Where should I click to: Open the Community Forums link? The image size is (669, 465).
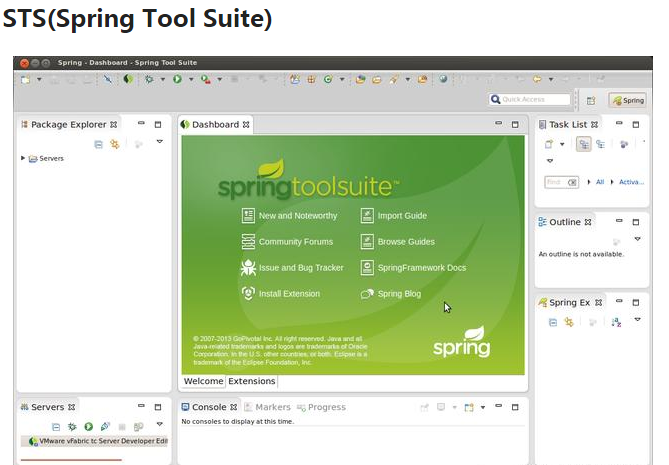pyautogui.click(x=295, y=242)
